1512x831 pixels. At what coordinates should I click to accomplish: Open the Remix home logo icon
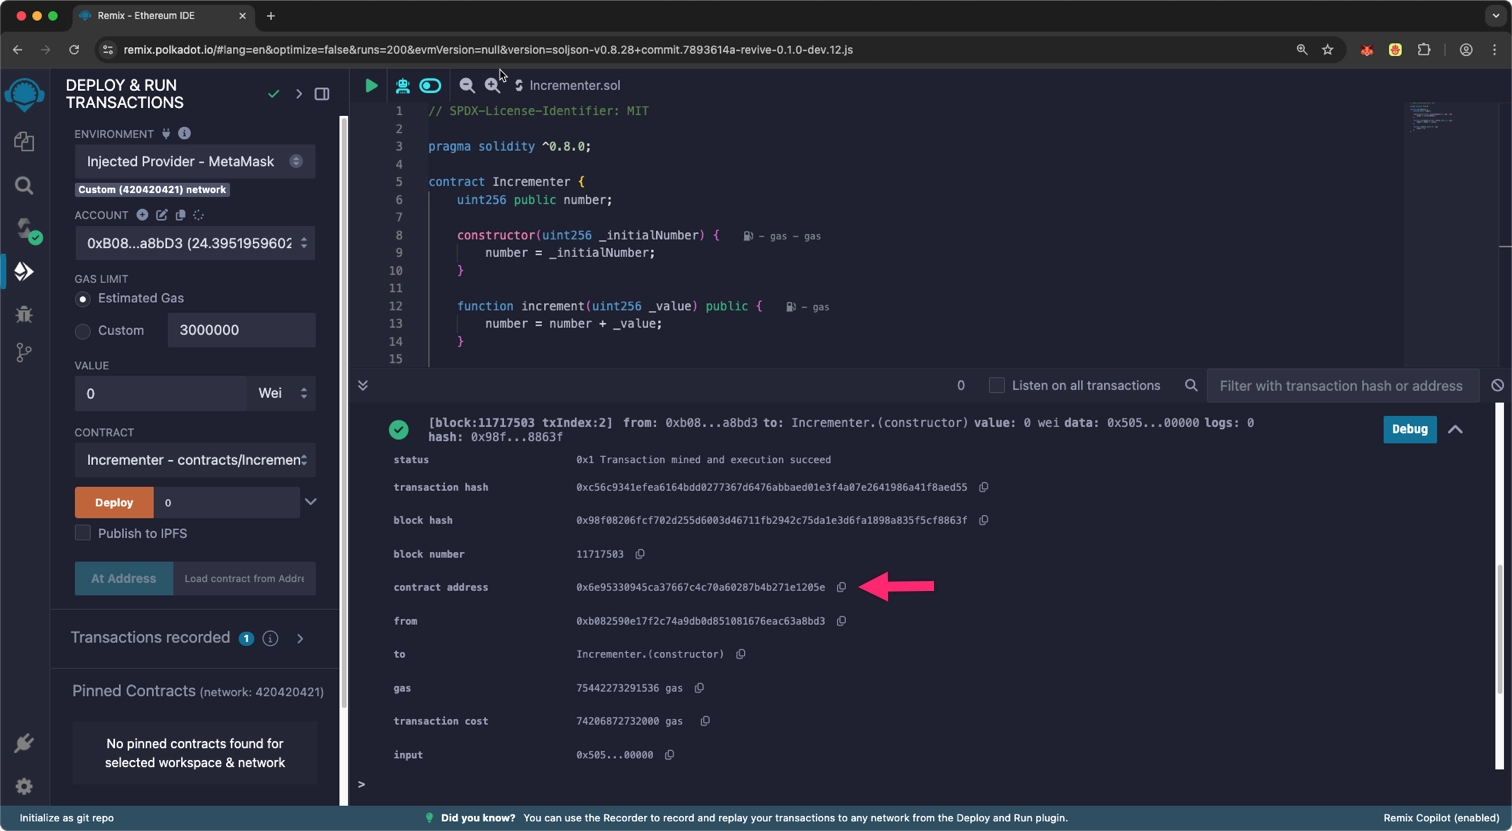[x=24, y=95]
